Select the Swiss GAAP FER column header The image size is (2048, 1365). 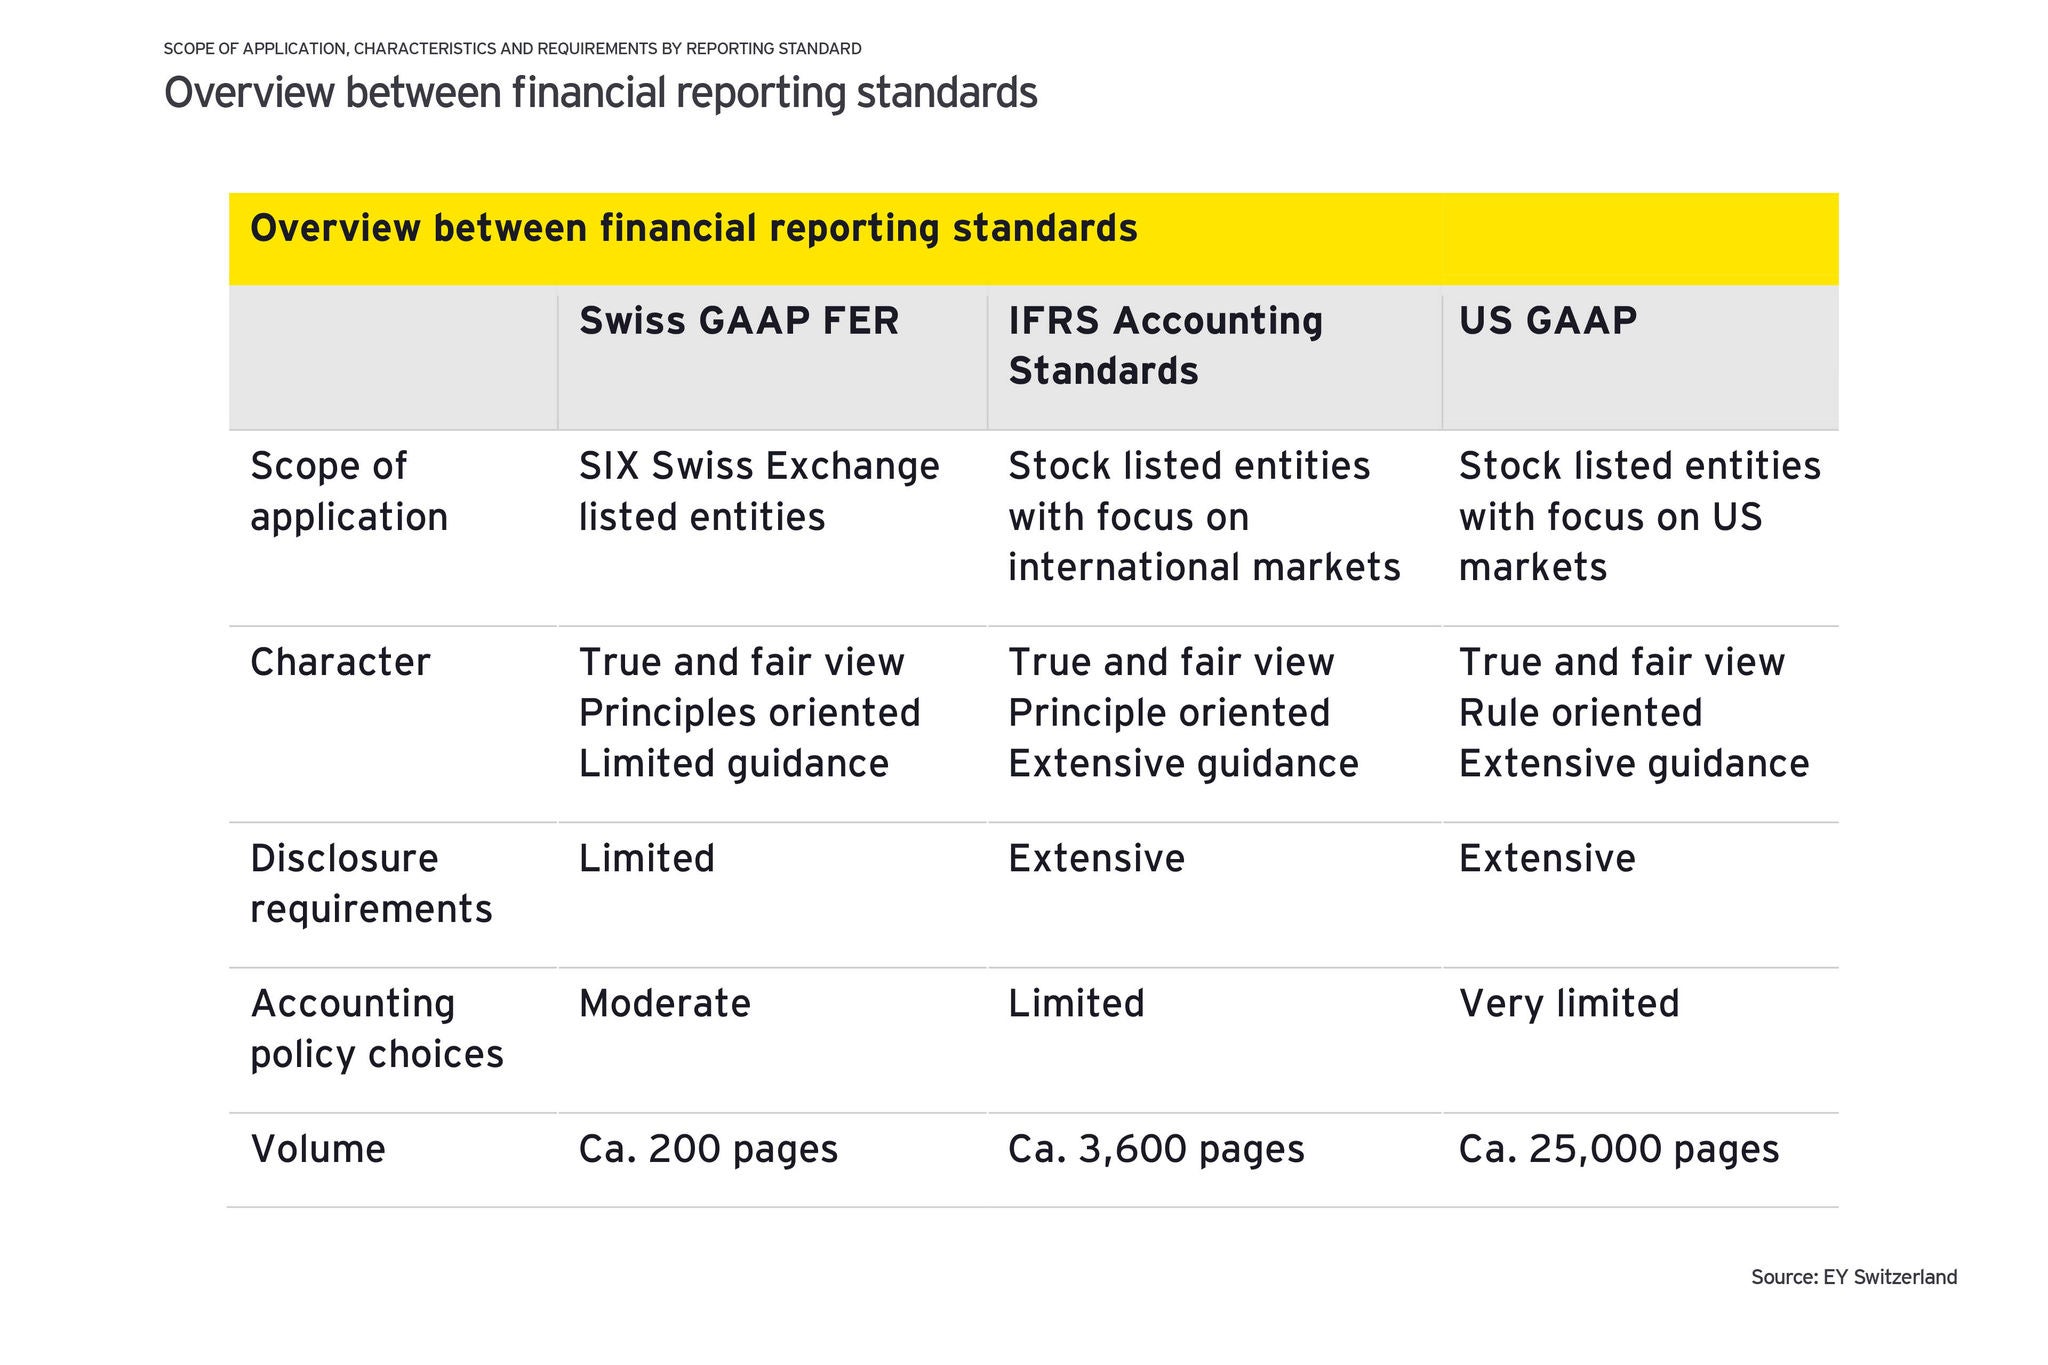coord(739,321)
